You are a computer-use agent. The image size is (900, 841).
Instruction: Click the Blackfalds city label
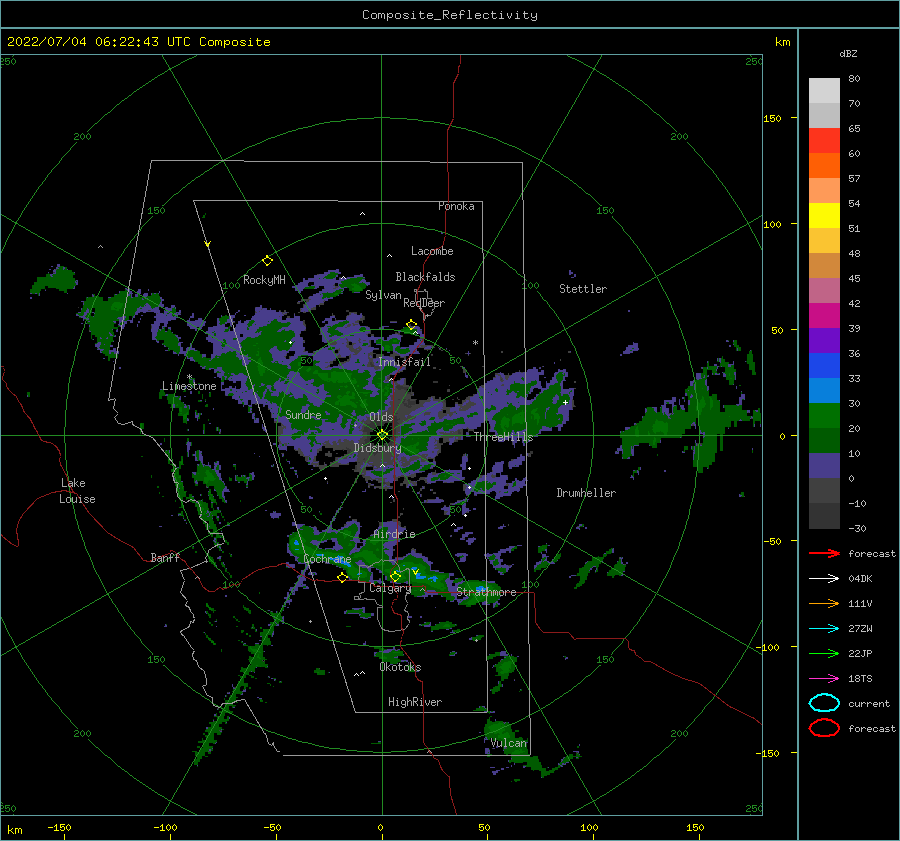(425, 277)
